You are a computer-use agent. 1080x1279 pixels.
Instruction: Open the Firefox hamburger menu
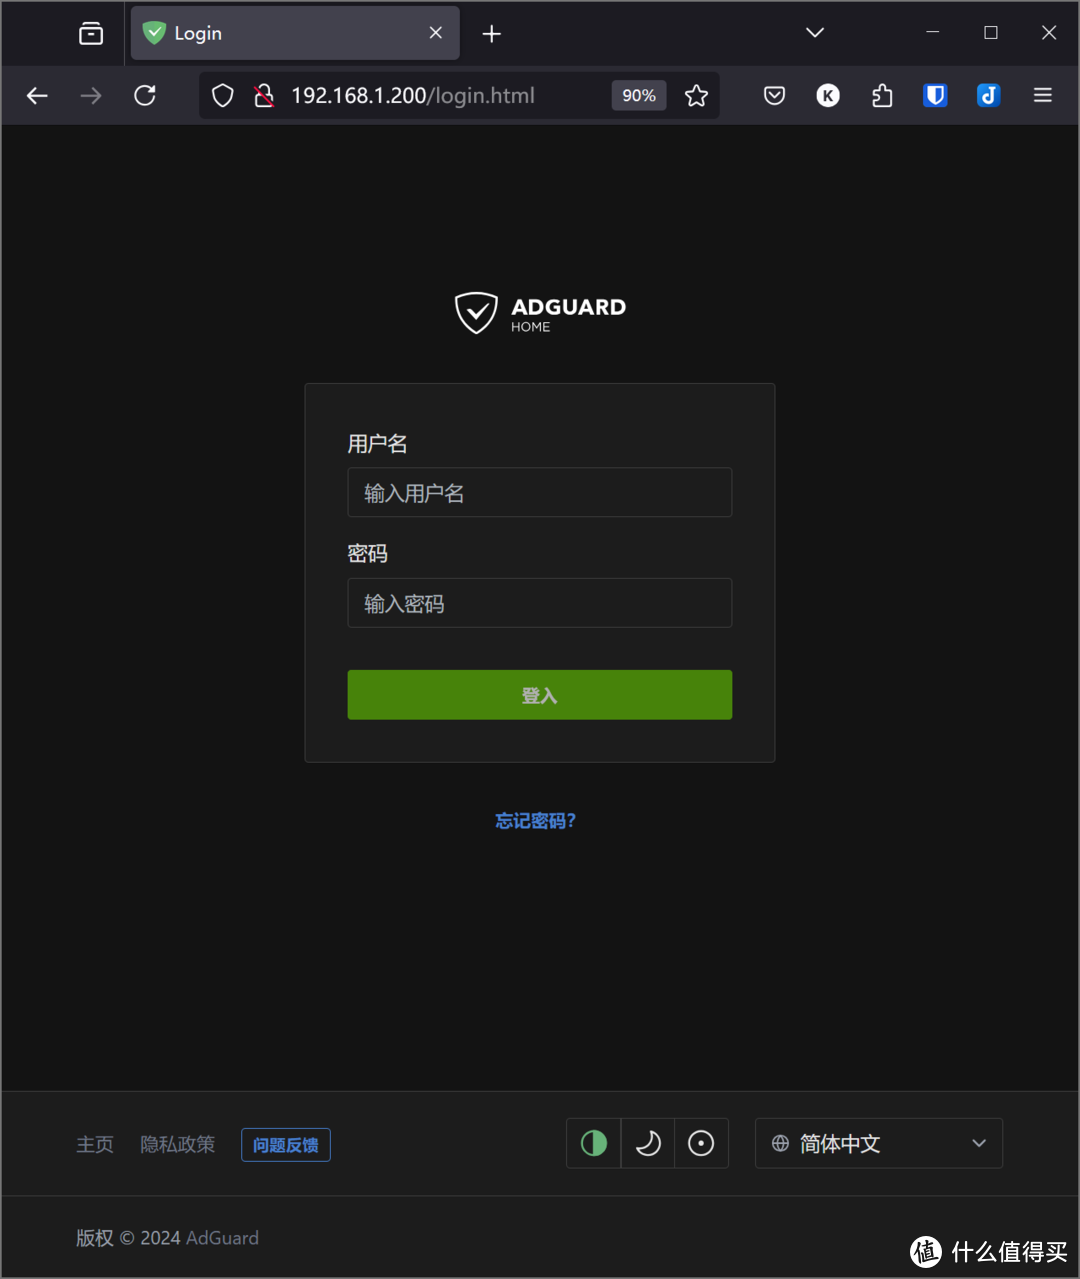pyautogui.click(x=1042, y=95)
